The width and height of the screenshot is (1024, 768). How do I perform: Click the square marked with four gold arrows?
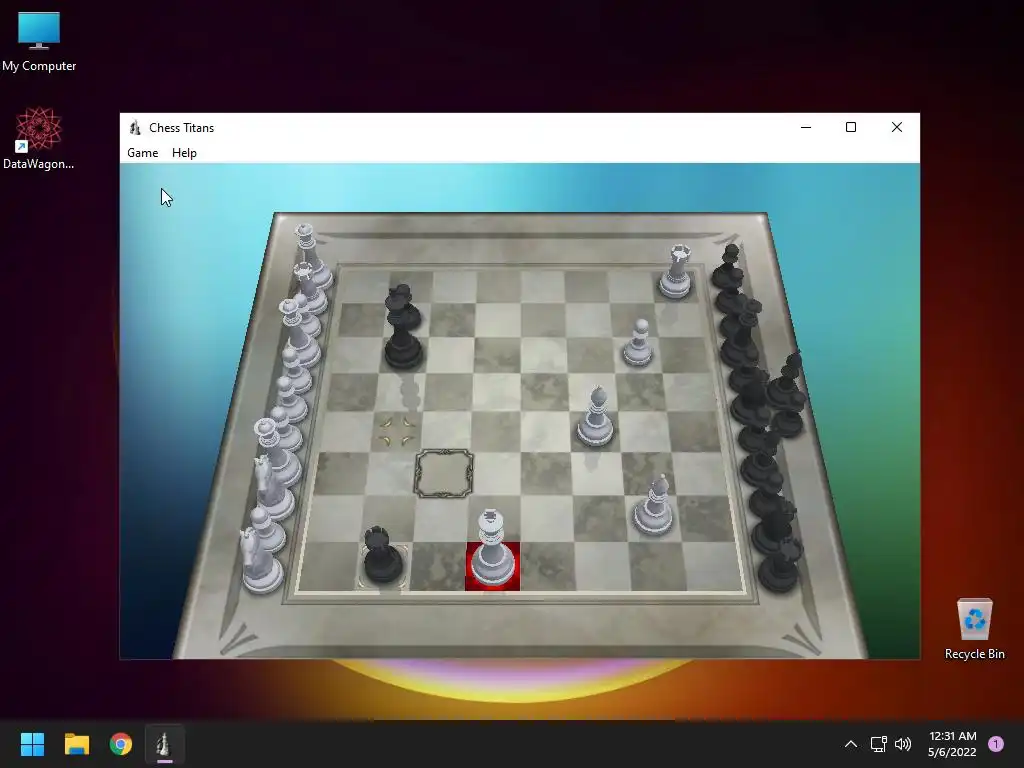398,432
